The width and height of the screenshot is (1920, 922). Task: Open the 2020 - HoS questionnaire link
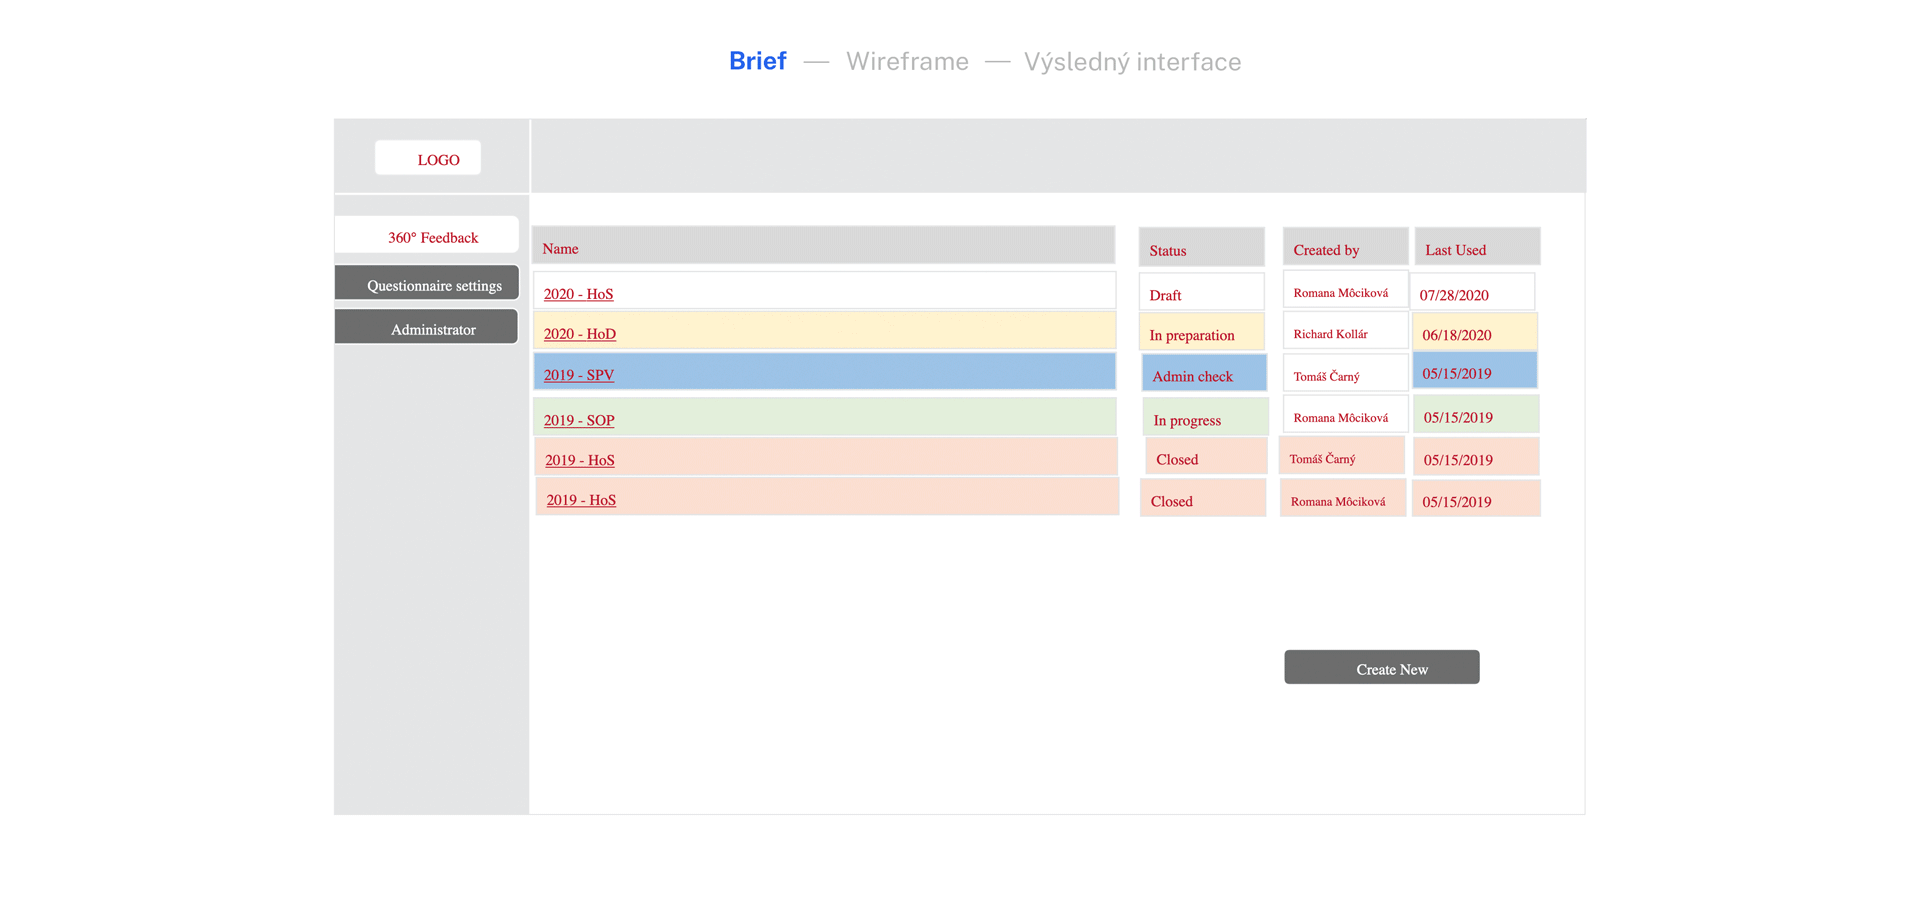click(578, 294)
